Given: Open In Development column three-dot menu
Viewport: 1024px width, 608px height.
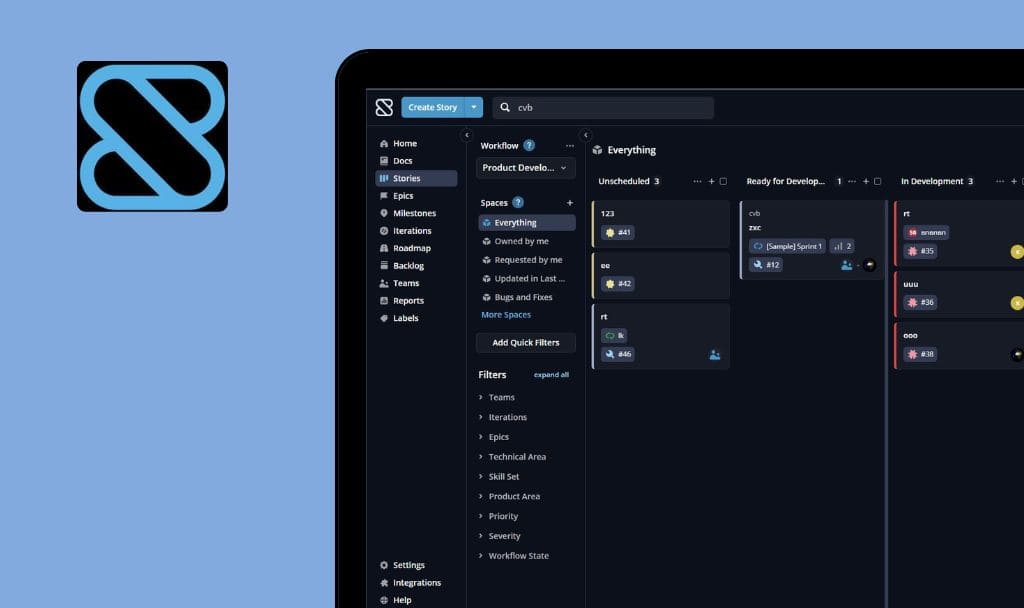Looking at the screenshot, I should (1000, 181).
